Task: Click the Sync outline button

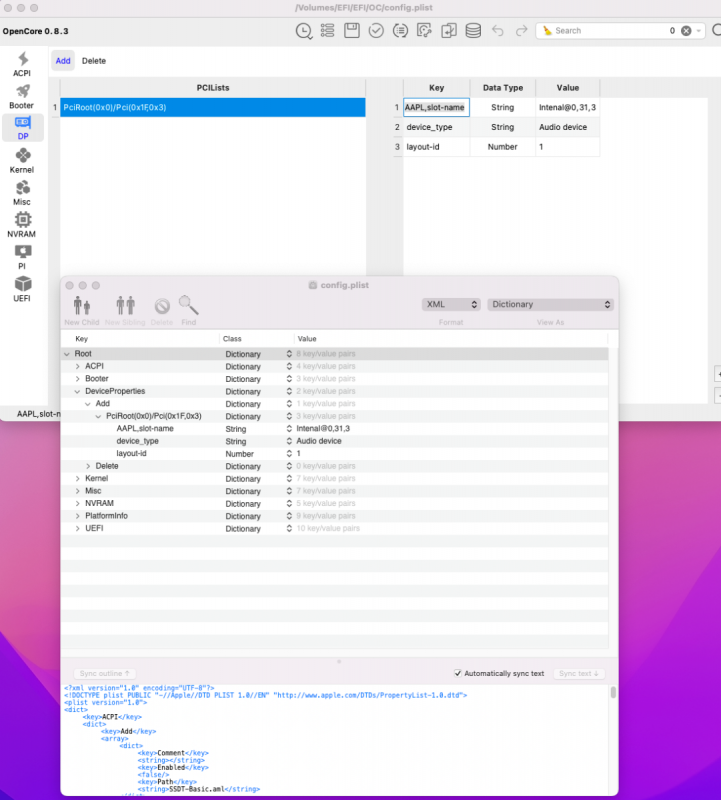Action: [x=105, y=673]
